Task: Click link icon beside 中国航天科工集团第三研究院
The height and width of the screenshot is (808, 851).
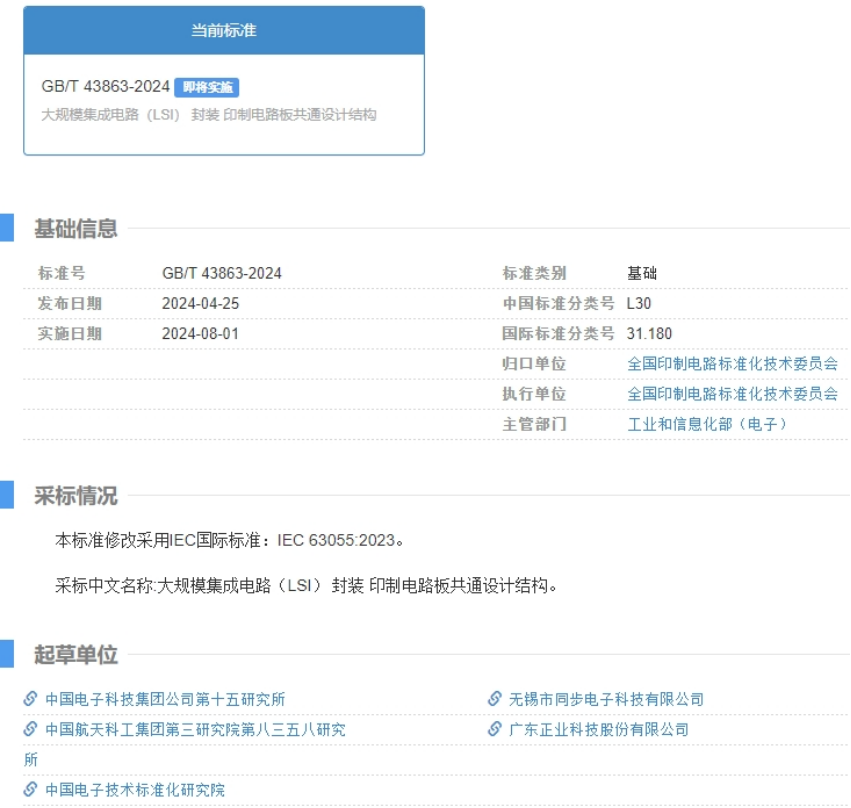Action: pos(31,729)
